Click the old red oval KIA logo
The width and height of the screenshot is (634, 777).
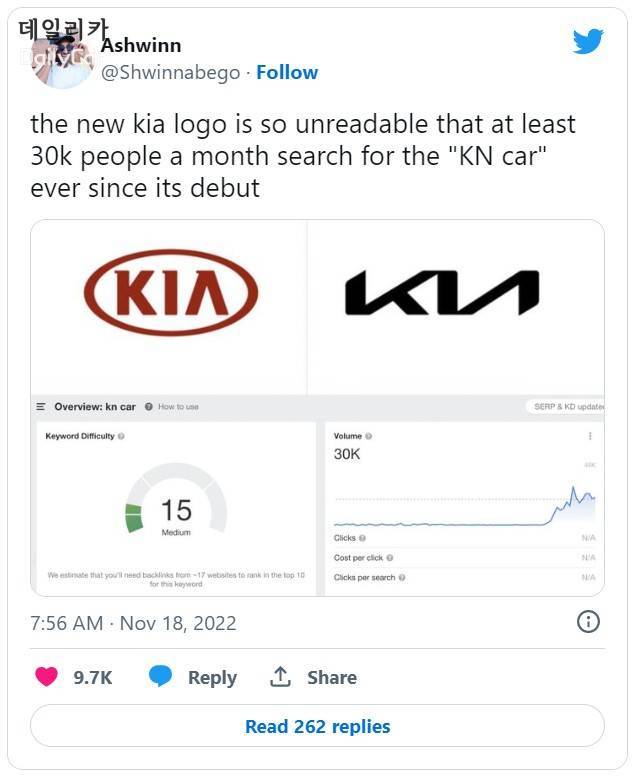[x=170, y=293]
